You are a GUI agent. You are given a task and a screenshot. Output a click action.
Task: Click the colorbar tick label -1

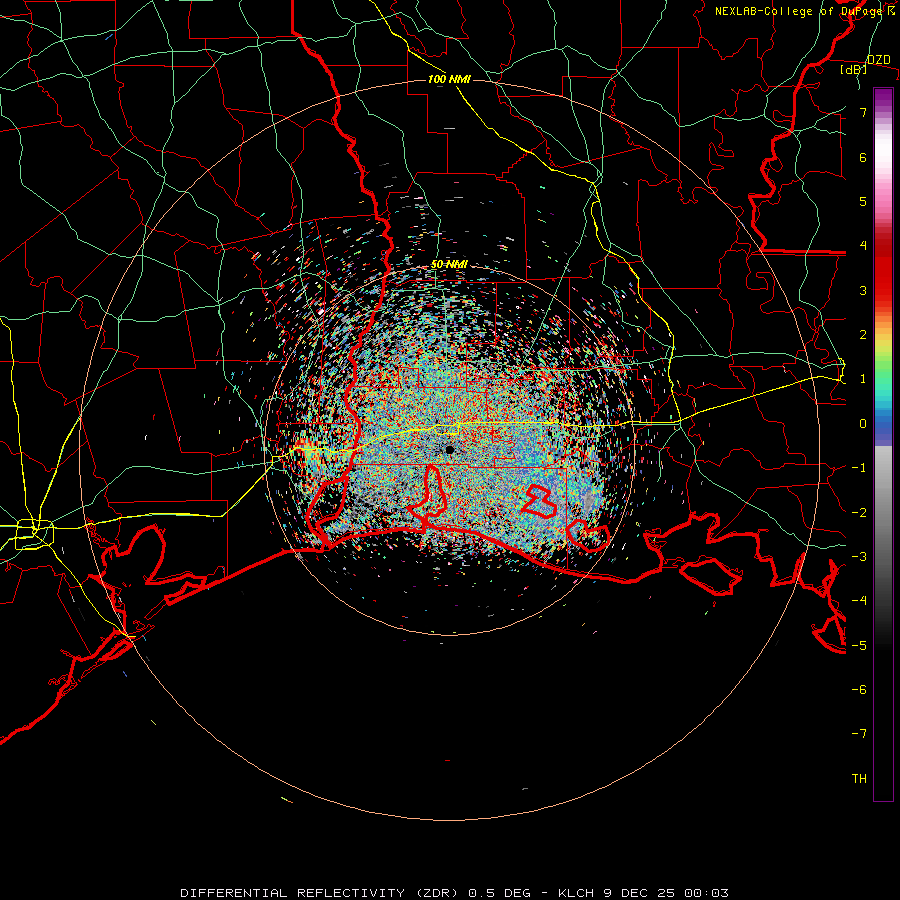(859, 468)
